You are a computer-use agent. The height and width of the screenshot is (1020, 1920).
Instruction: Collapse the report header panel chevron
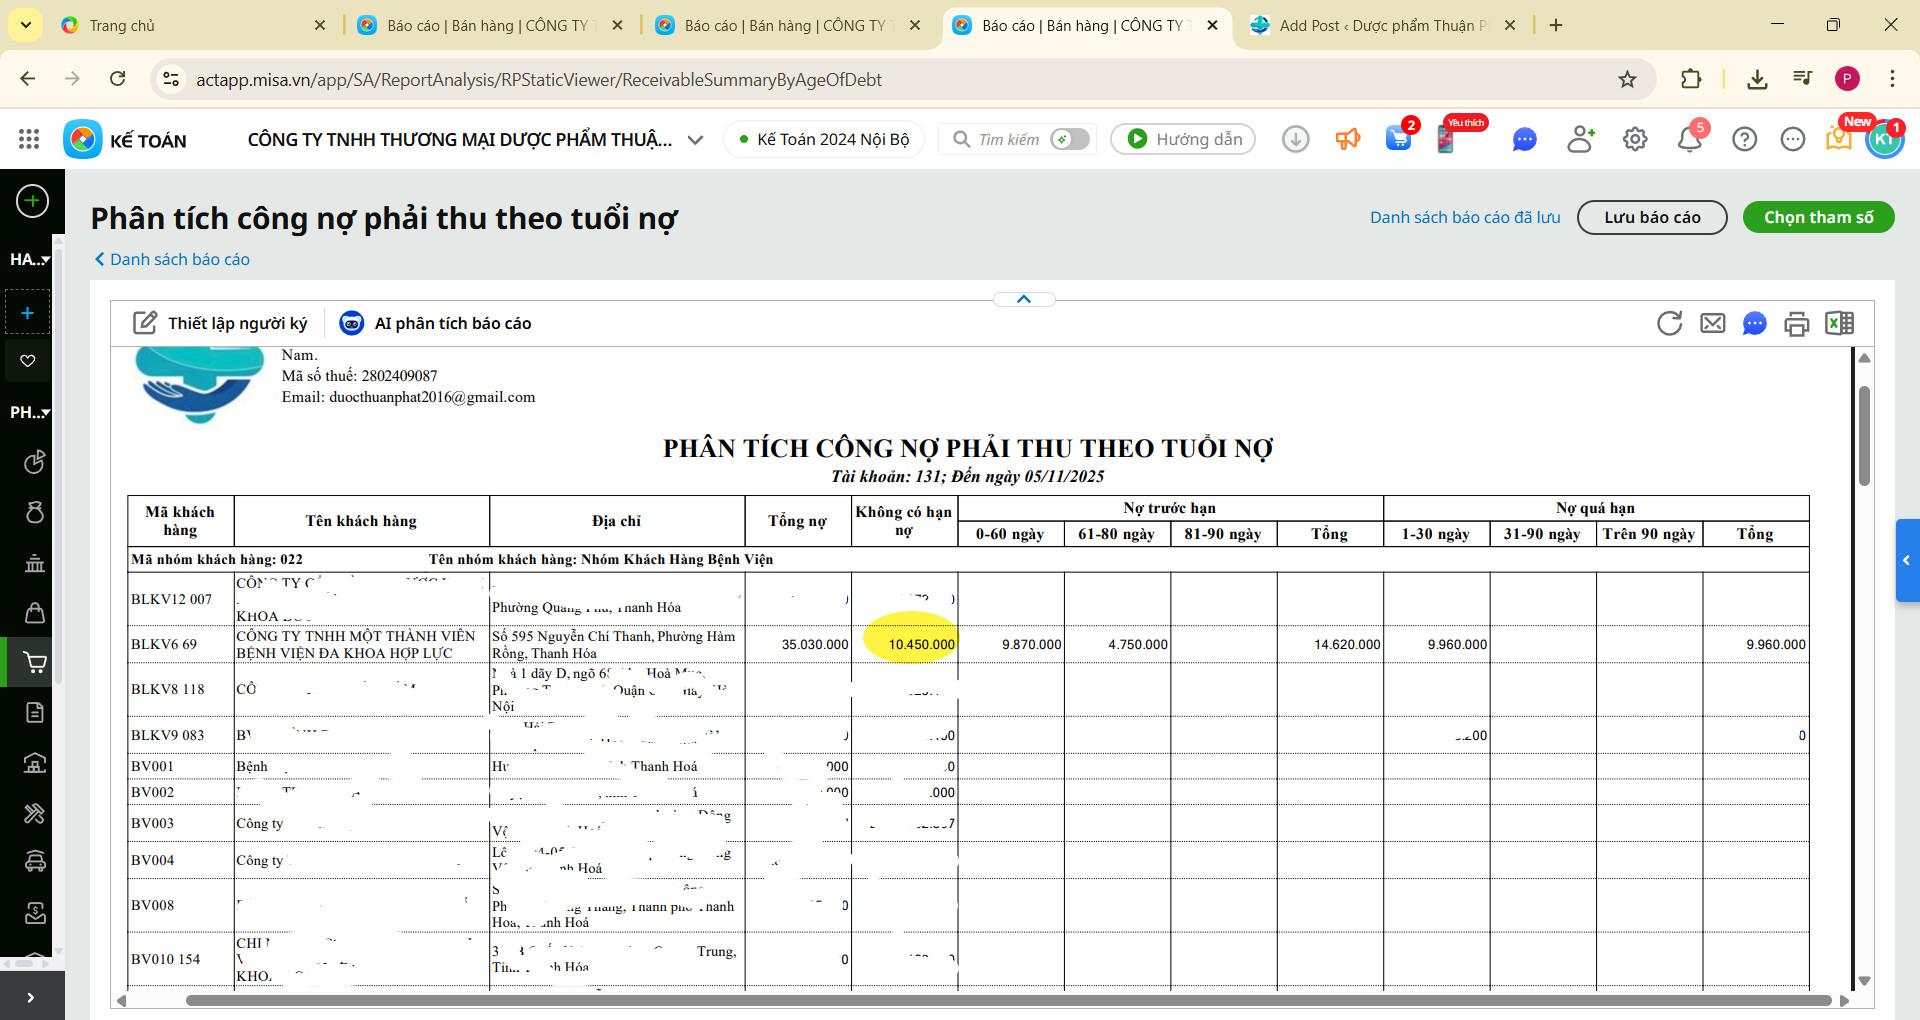1023,299
